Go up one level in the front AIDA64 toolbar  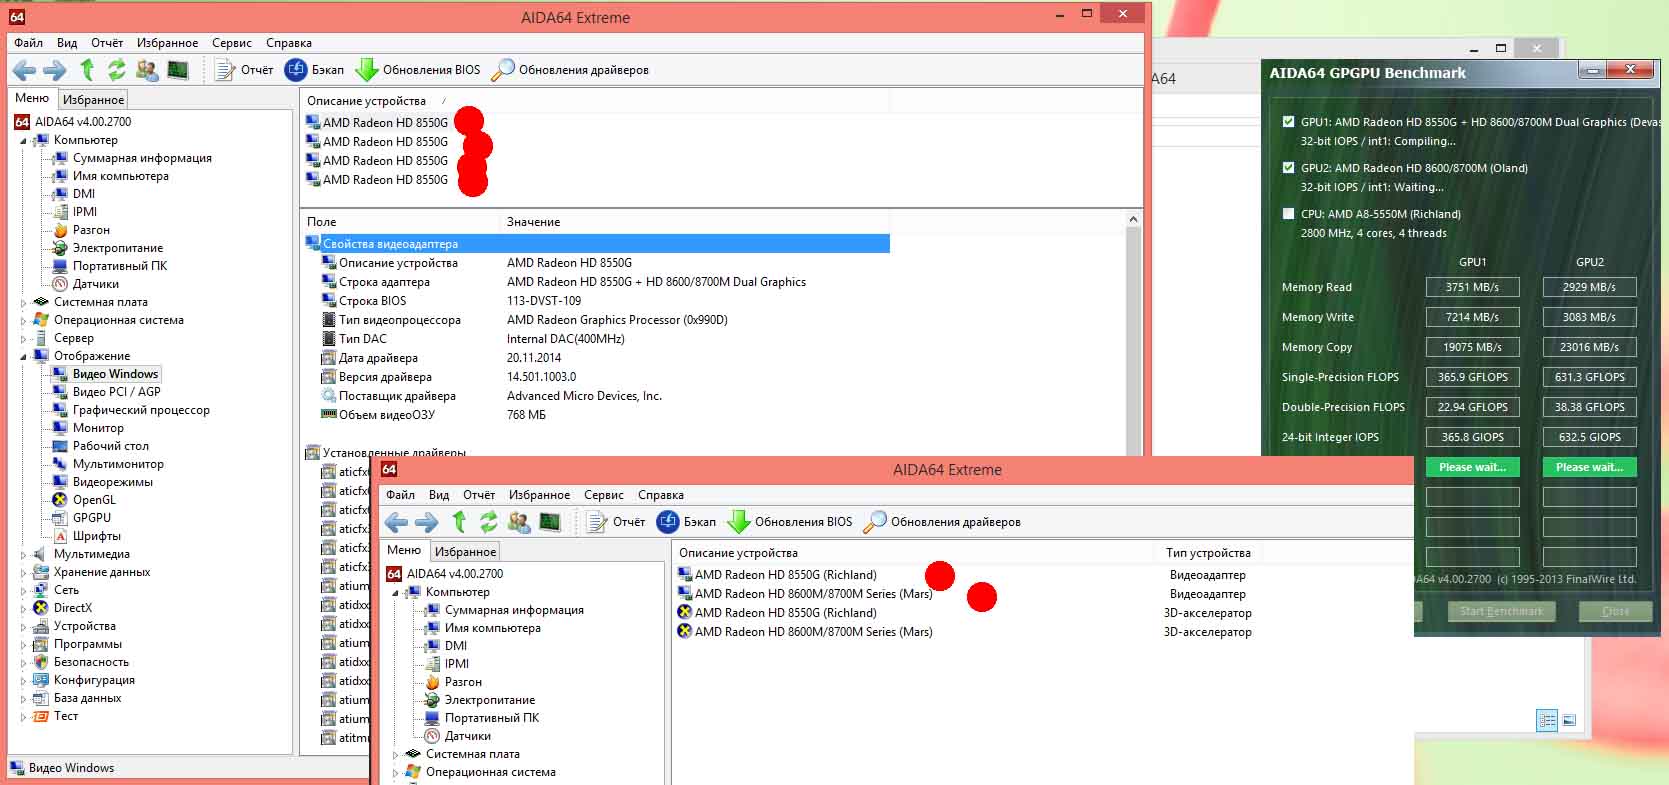point(459,521)
